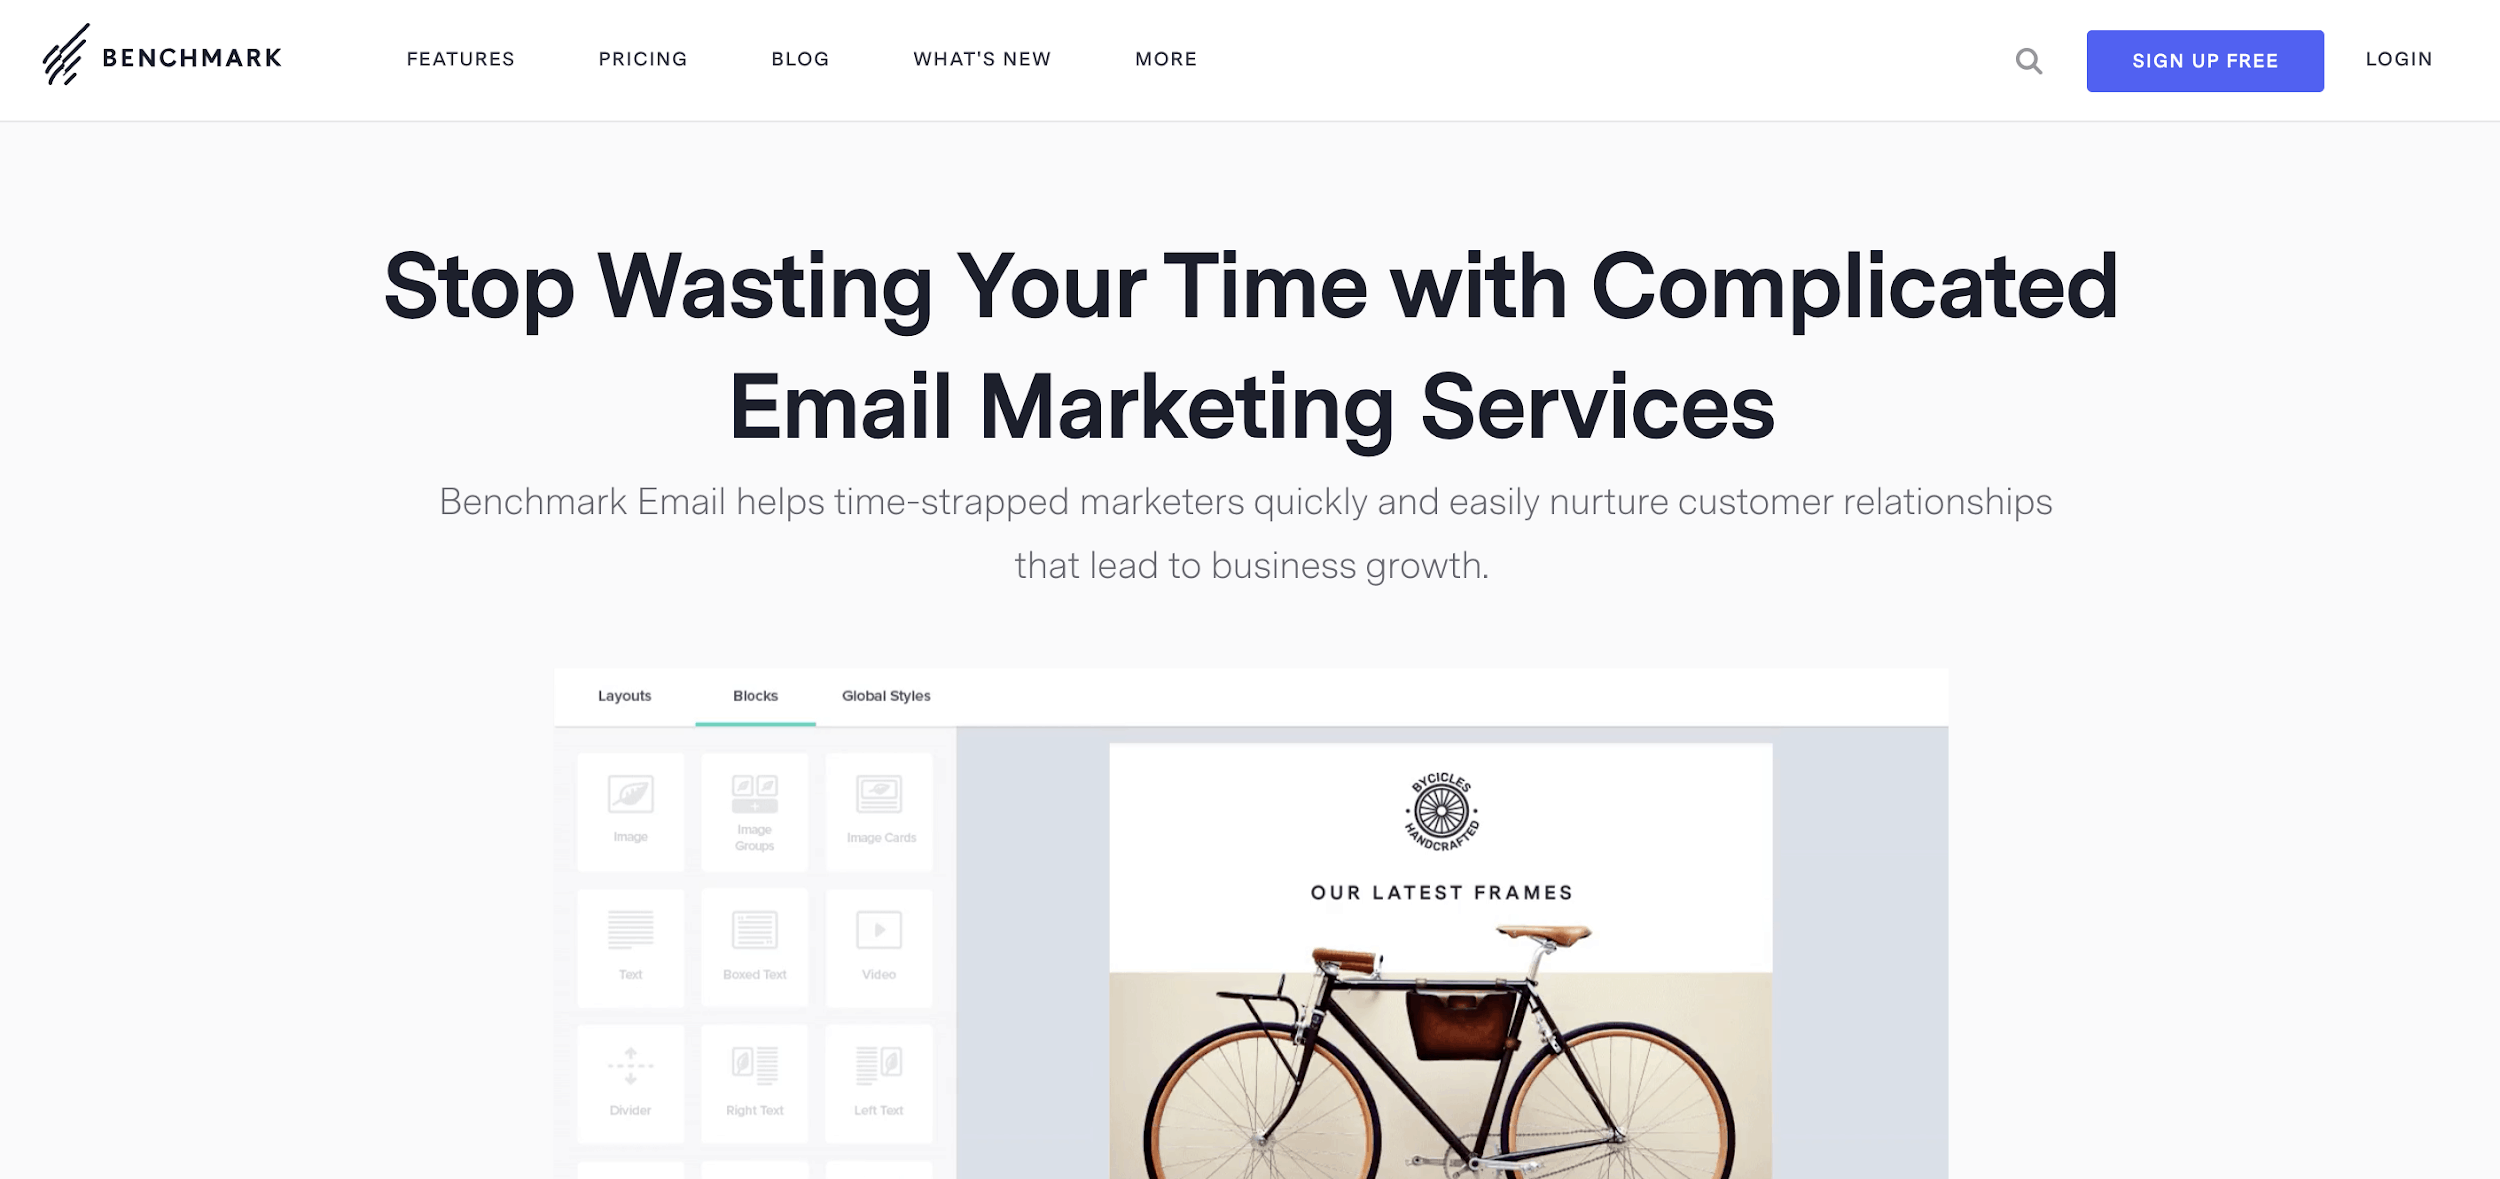
Task: Open the FEATURES menu item
Action: 461,59
